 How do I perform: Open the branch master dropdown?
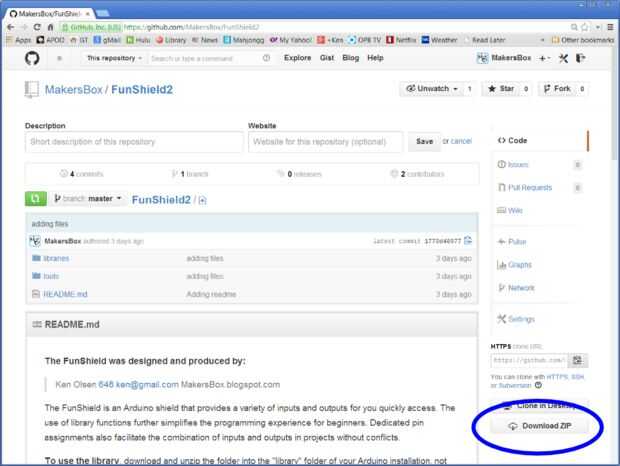88,198
